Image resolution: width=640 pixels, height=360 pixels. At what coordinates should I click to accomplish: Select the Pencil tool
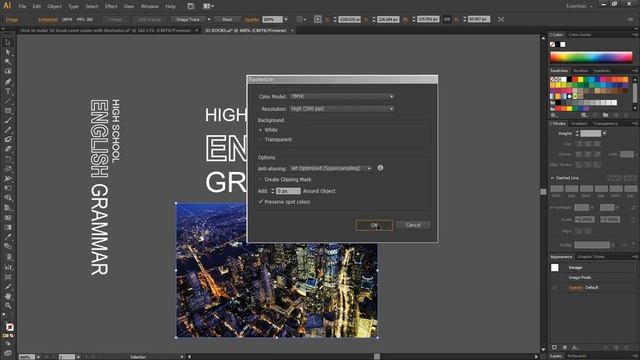tap(8, 130)
